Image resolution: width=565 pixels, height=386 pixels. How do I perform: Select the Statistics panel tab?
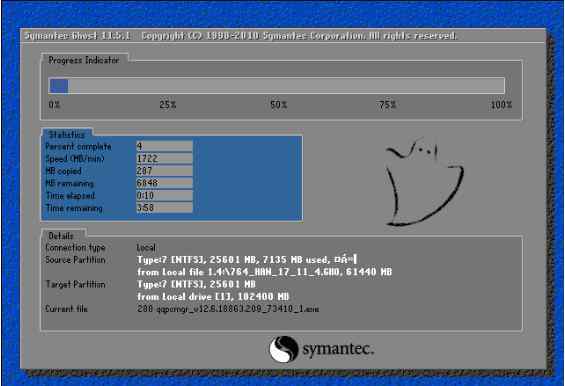click(67, 134)
